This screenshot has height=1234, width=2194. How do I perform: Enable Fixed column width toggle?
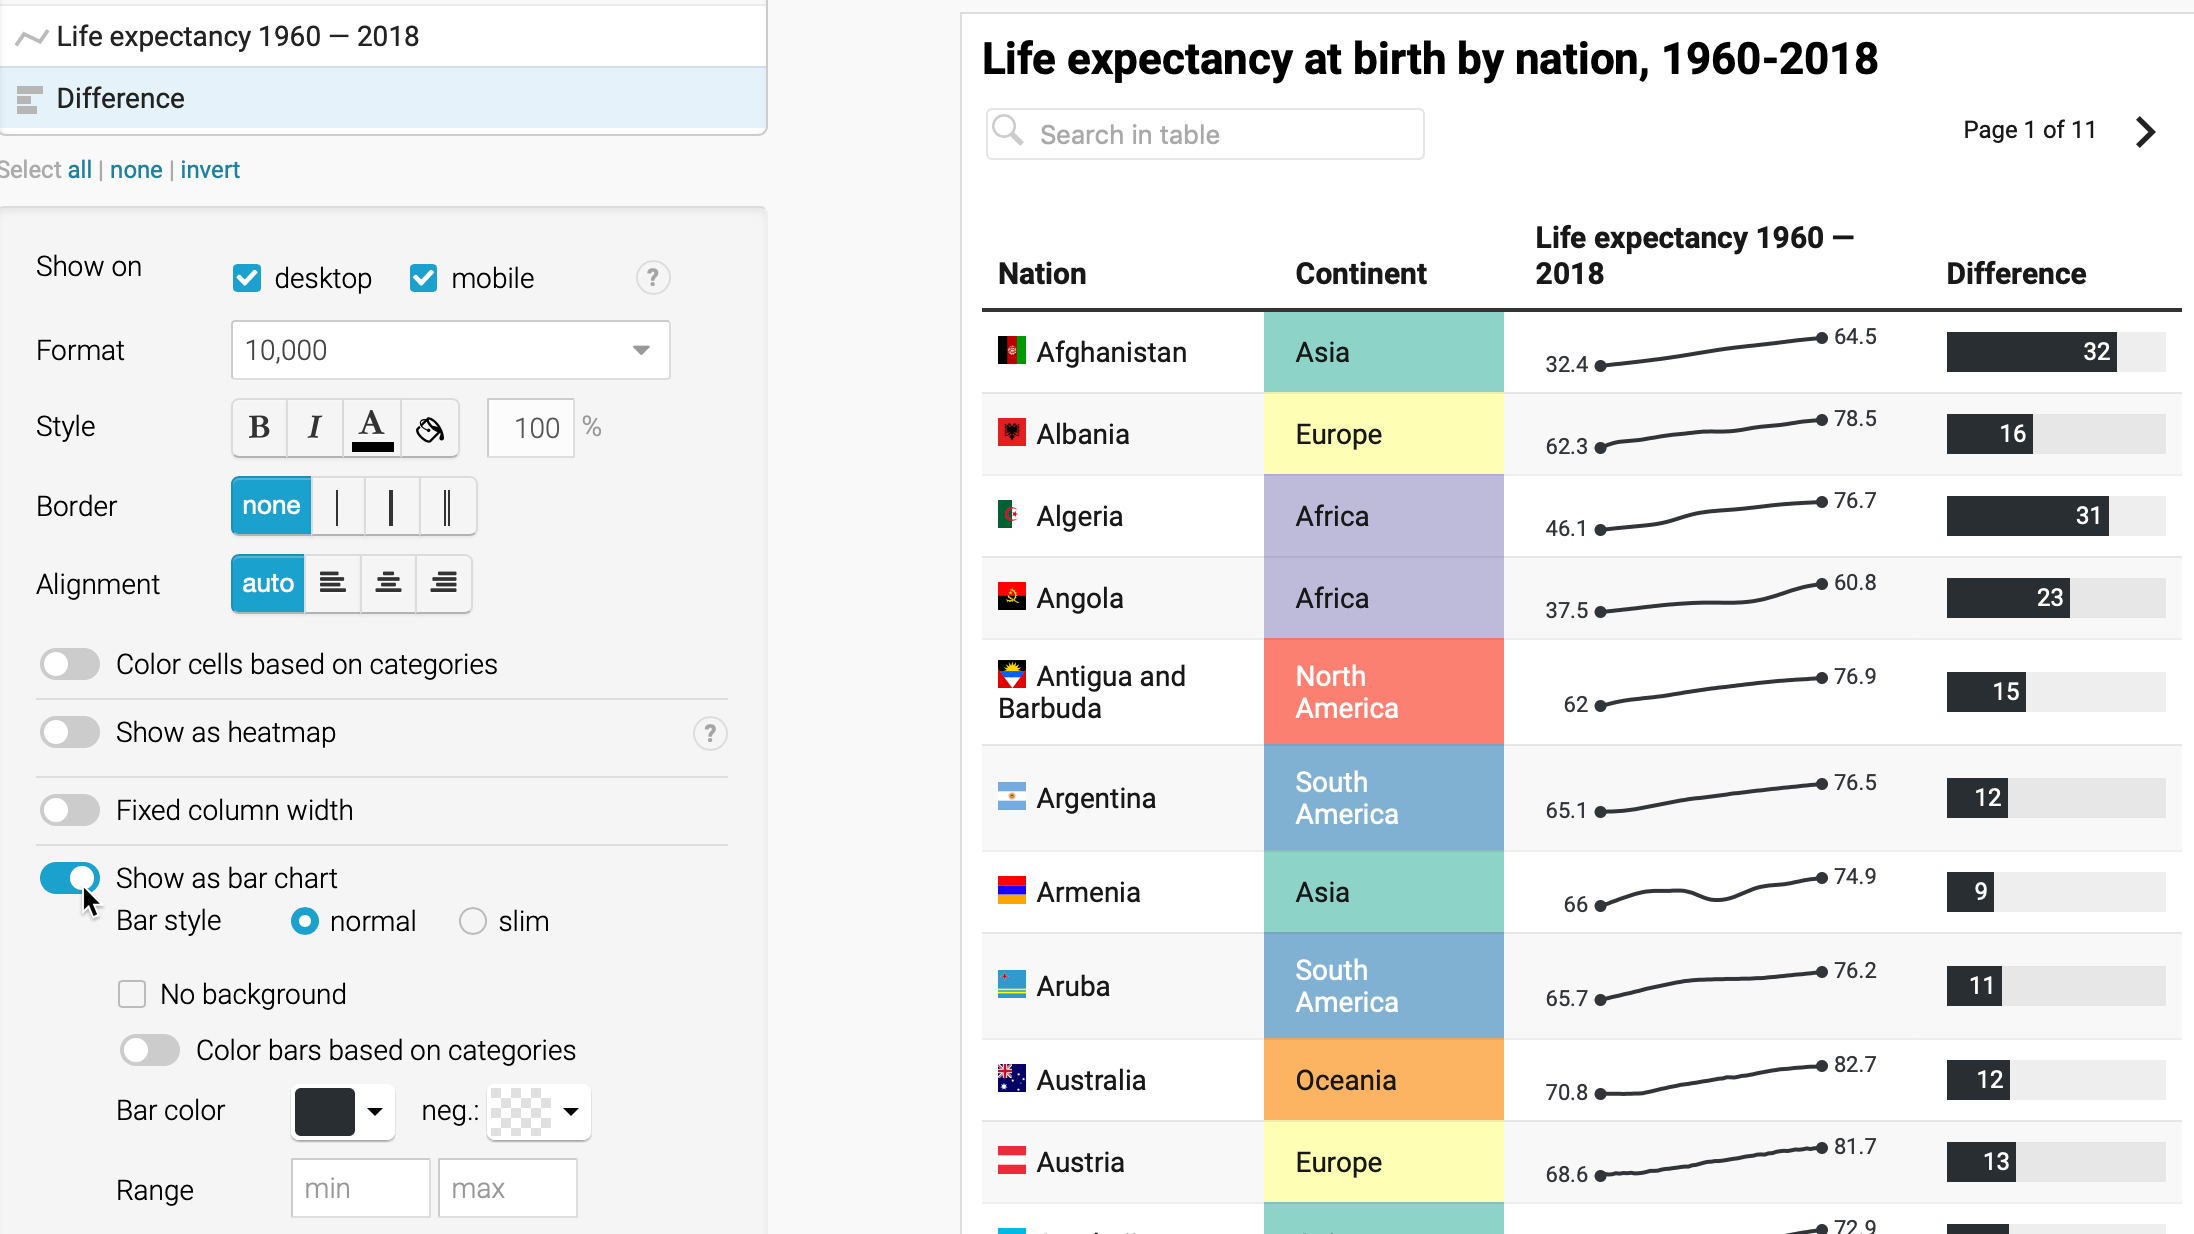click(x=70, y=810)
